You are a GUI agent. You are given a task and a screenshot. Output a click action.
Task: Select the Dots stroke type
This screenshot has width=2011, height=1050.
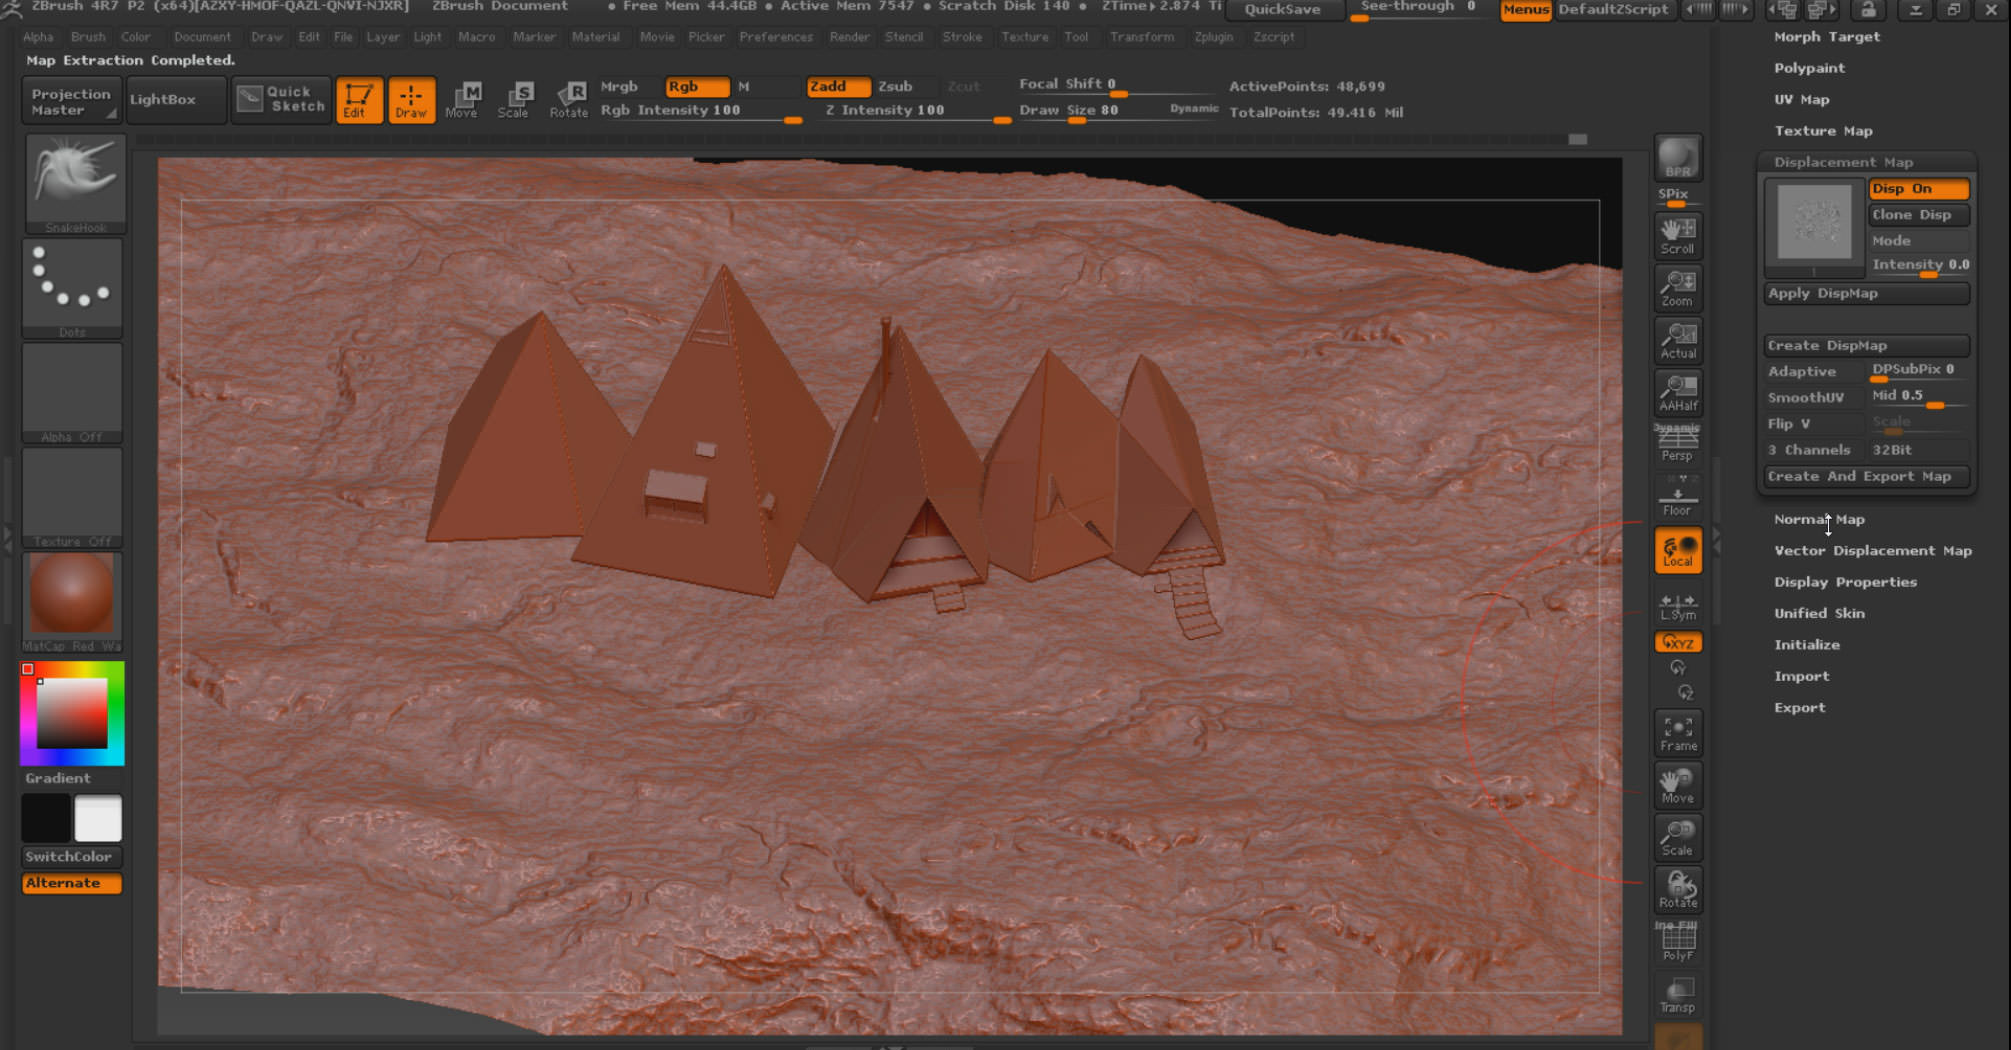pyautogui.click(x=73, y=285)
